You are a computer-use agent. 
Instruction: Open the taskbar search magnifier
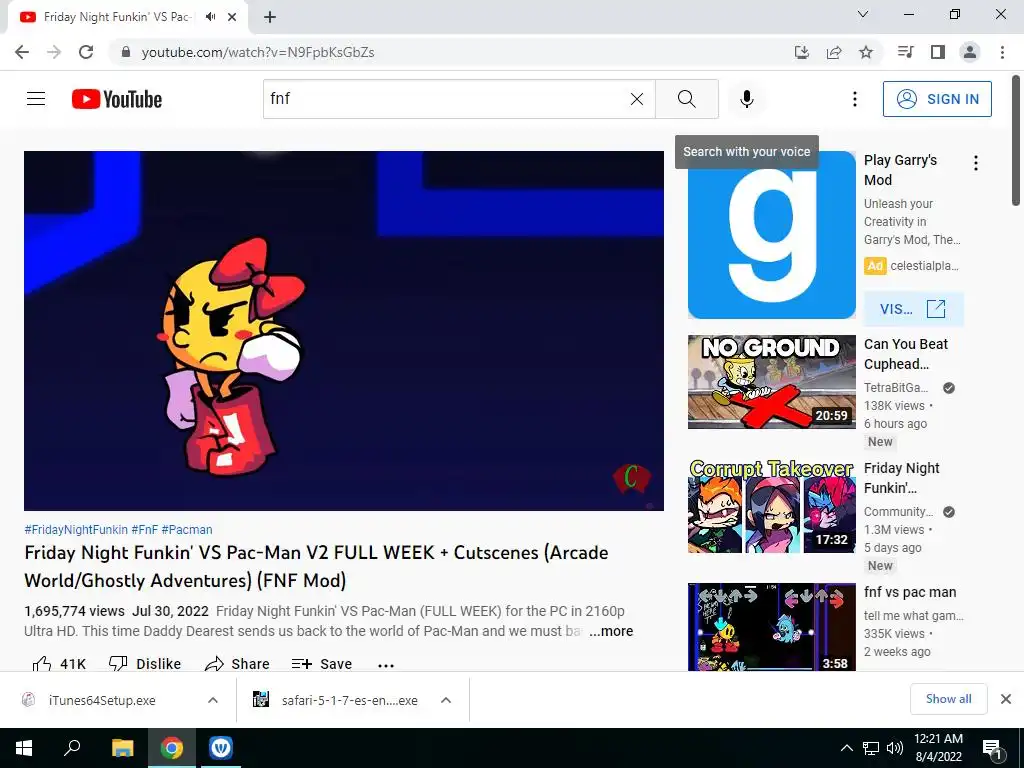[72, 748]
